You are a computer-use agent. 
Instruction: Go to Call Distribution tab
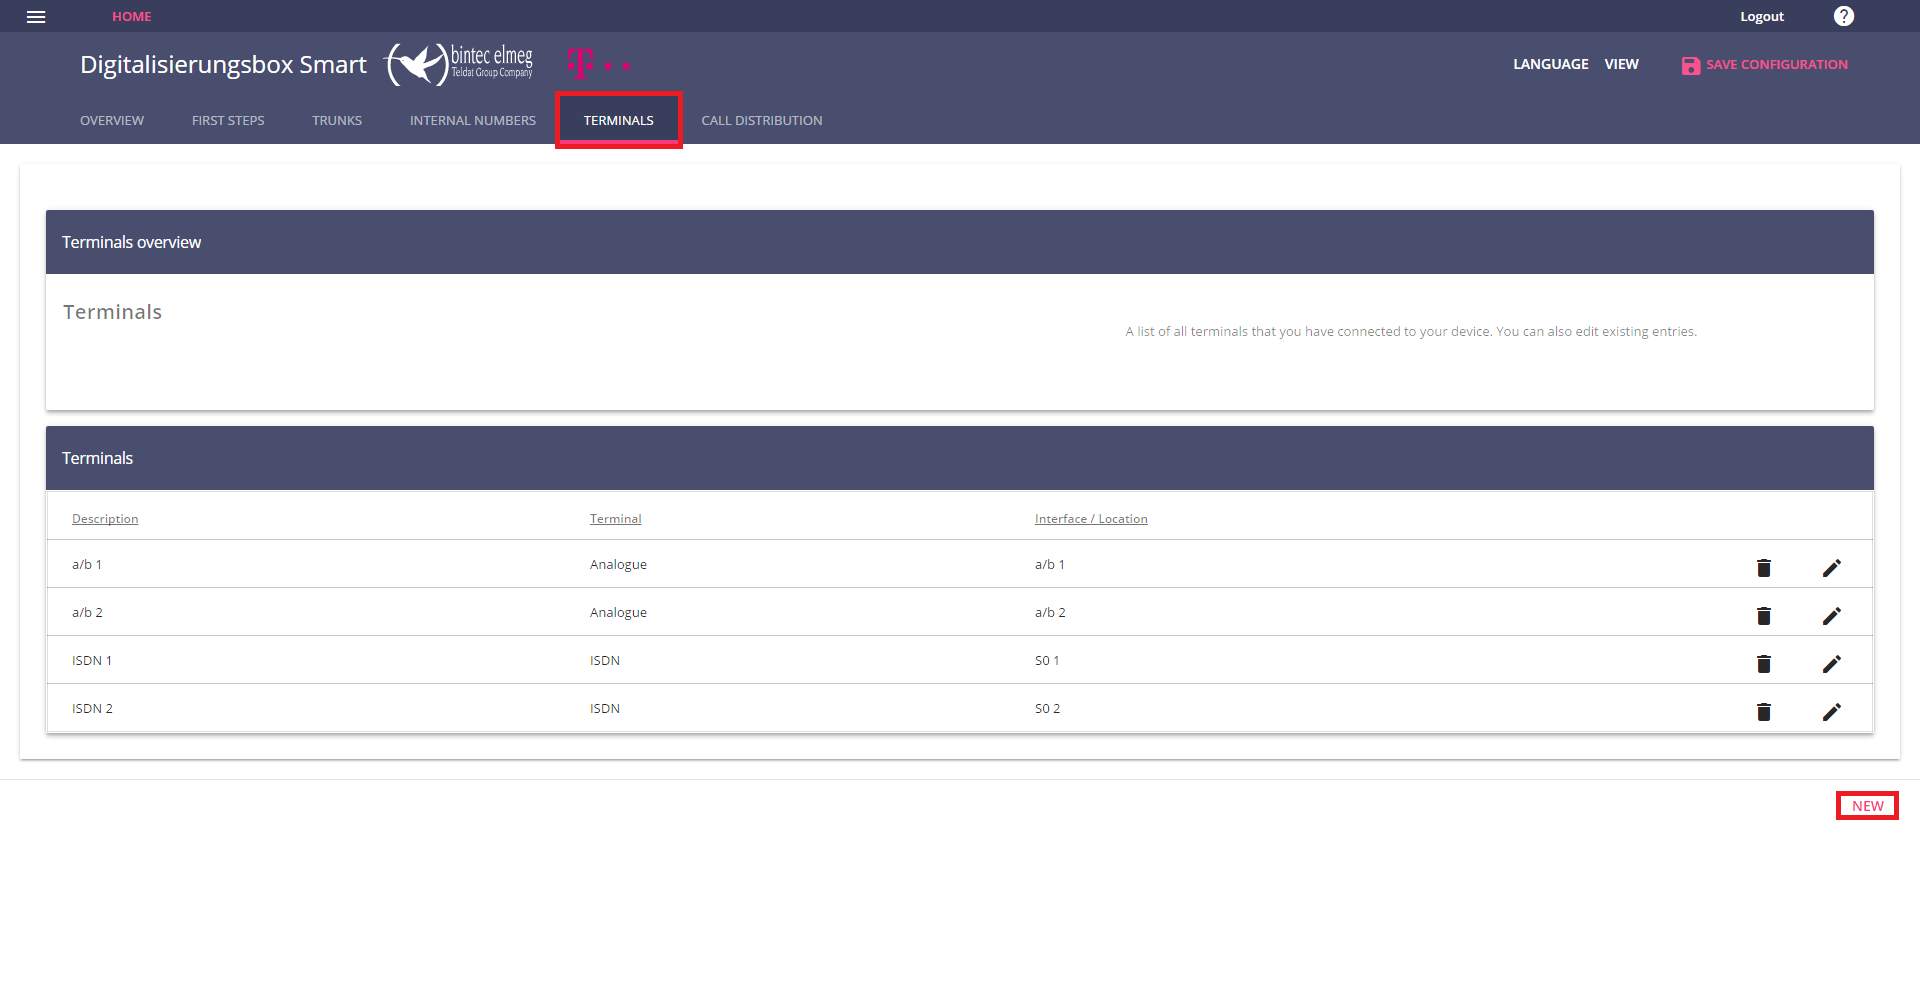[761, 120]
